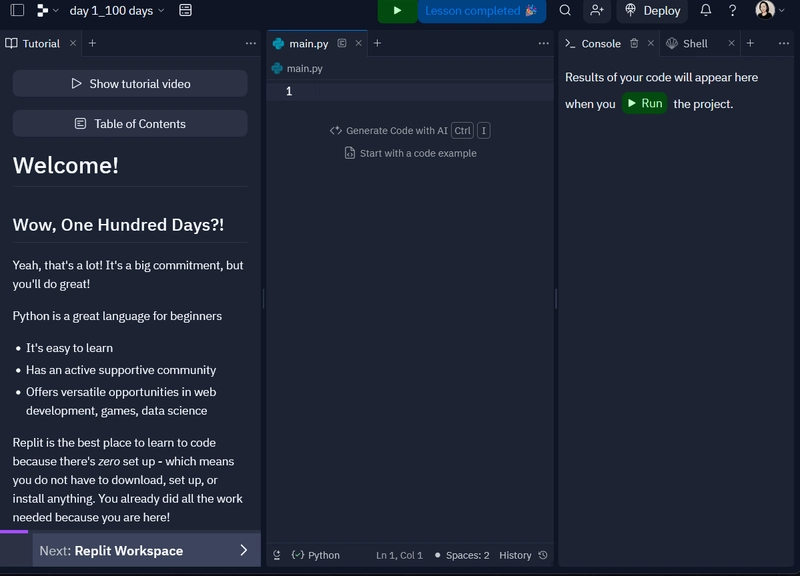Click Show tutorial video button
Screen dimensions: 800x576
coord(130,84)
